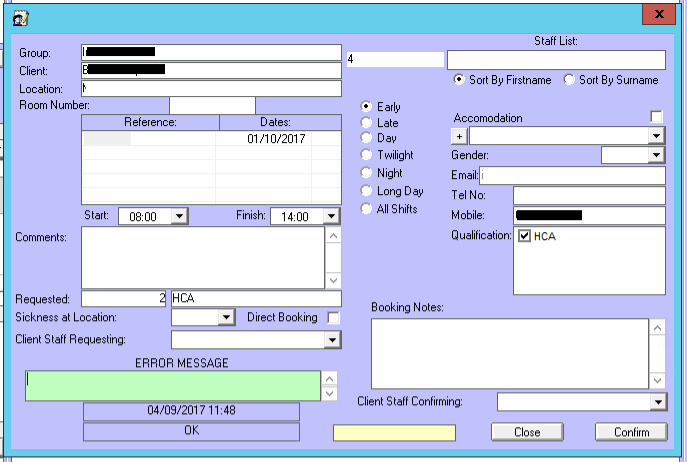Open Client Staff Requesting dropdown

point(333,340)
